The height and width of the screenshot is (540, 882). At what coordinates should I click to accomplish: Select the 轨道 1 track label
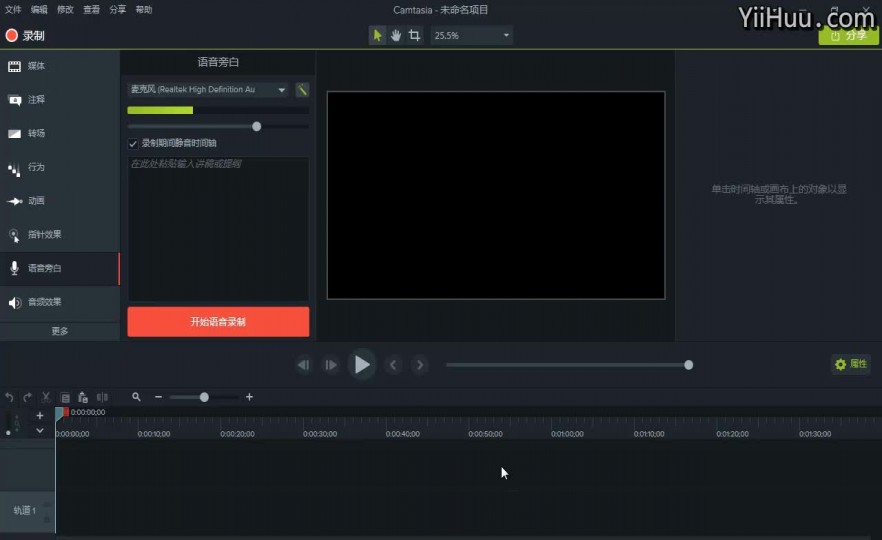point(25,510)
